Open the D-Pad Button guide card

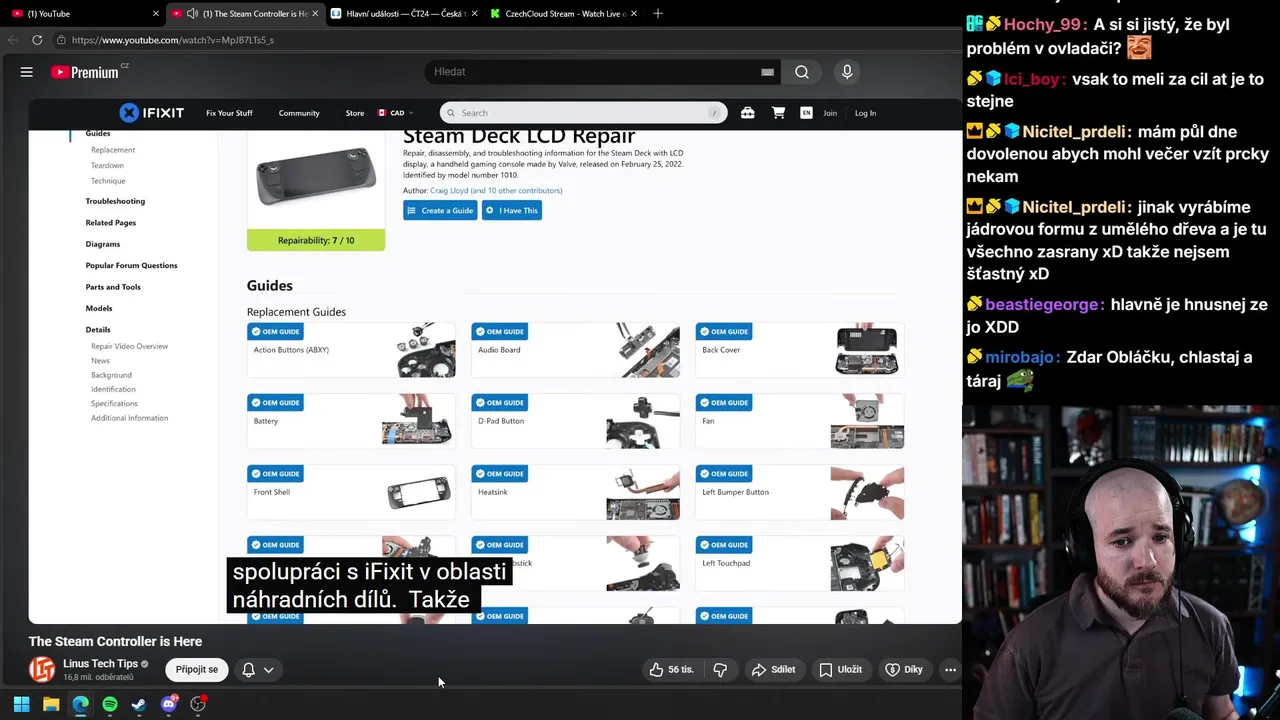576,421
